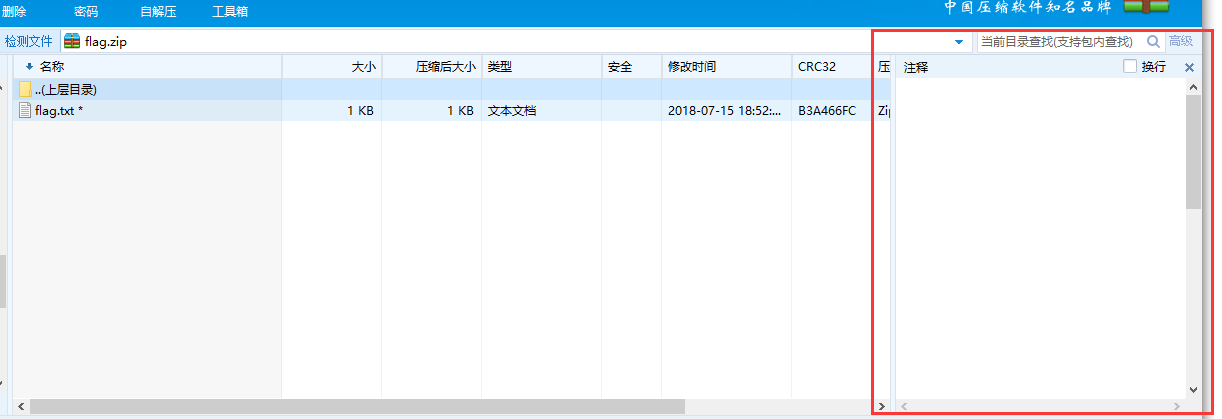Click the comment panel scroll down arrow
This screenshot has width=1222, height=419.
tap(1193, 389)
